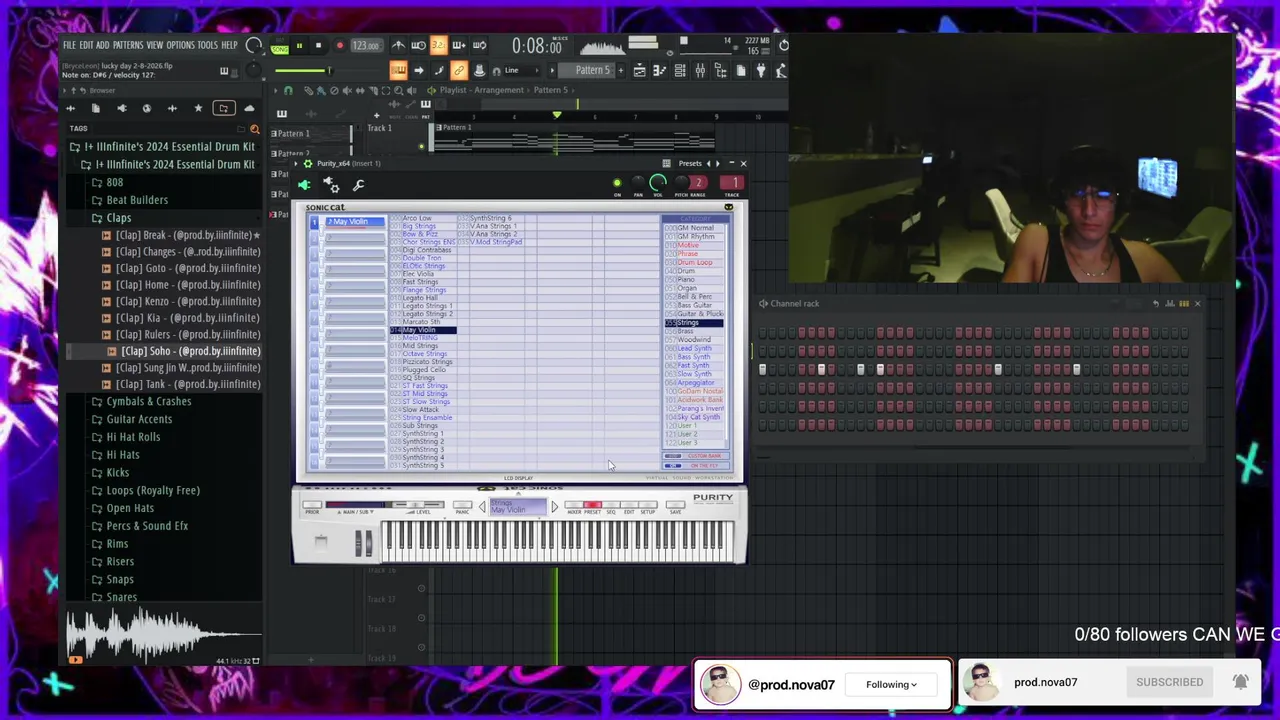The width and height of the screenshot is (1280, 720).
Task: Toggle the 3-2 countdown before recording icon
Action: pyautogui.click(x=438, y=46)
